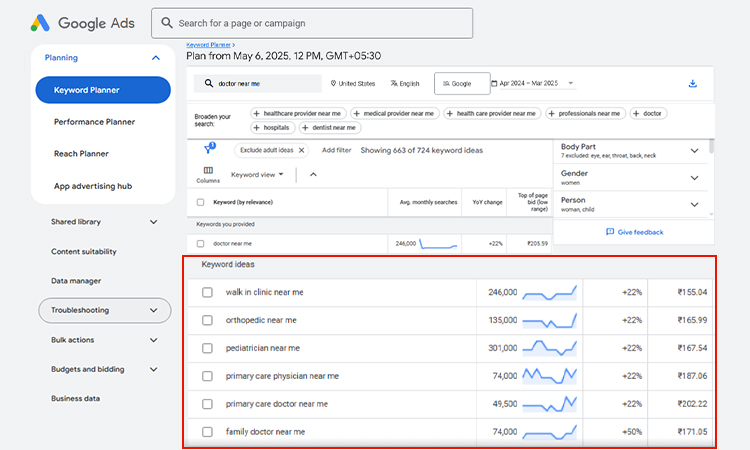Select Keyword Planner in the sidebar
This screenshot has width=750, height=450.
point(103,90)
